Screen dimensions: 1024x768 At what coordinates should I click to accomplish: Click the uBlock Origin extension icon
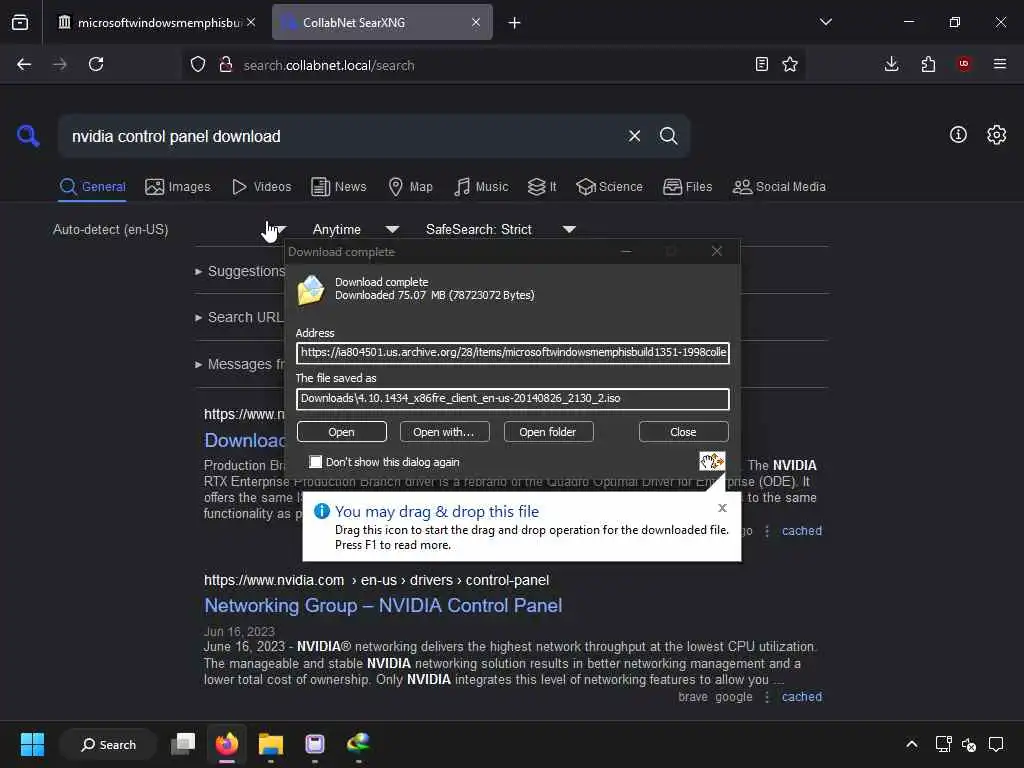pos(964,64)
